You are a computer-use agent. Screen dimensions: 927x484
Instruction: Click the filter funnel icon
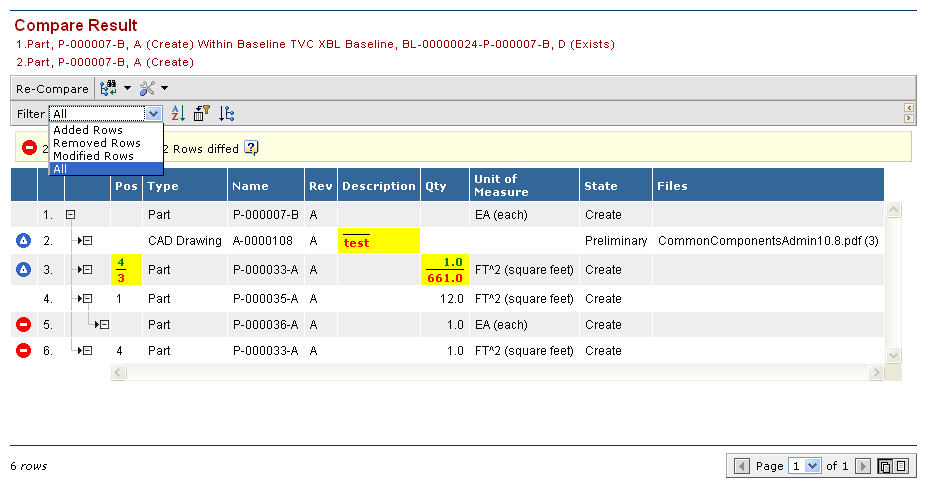pos(202,114)
